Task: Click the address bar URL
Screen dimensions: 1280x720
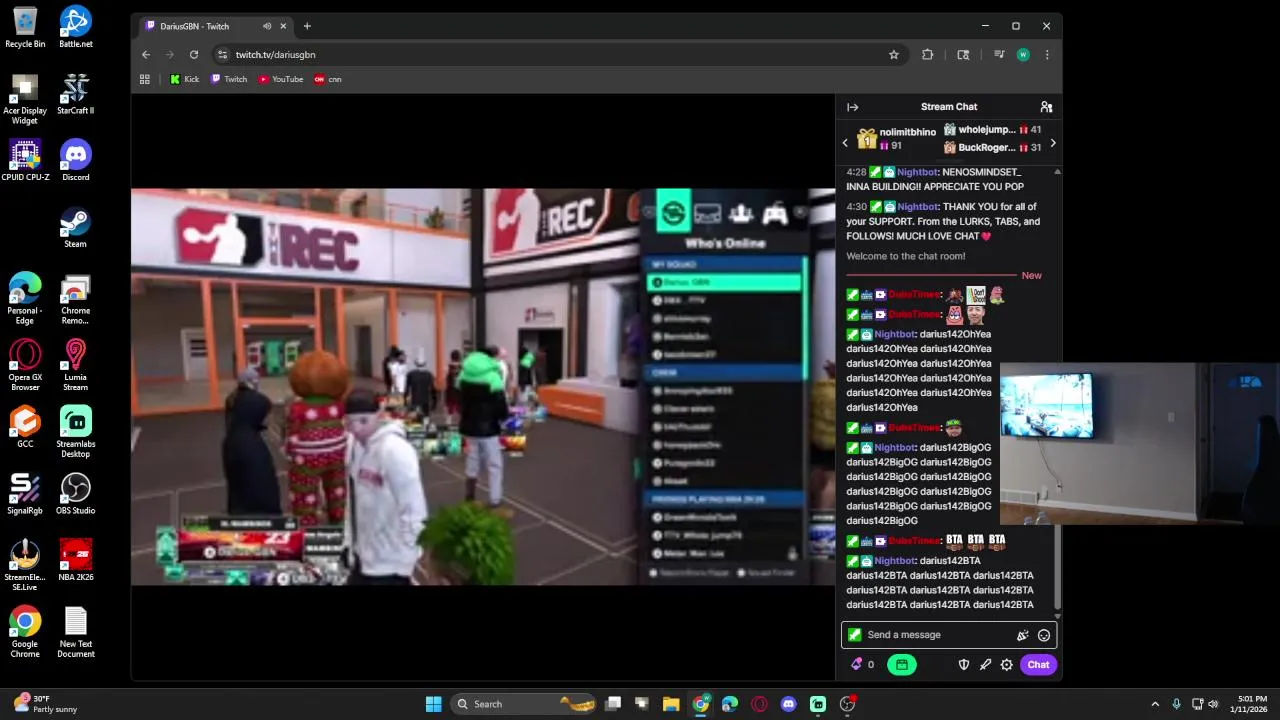Action: click(x=276, y=55)
